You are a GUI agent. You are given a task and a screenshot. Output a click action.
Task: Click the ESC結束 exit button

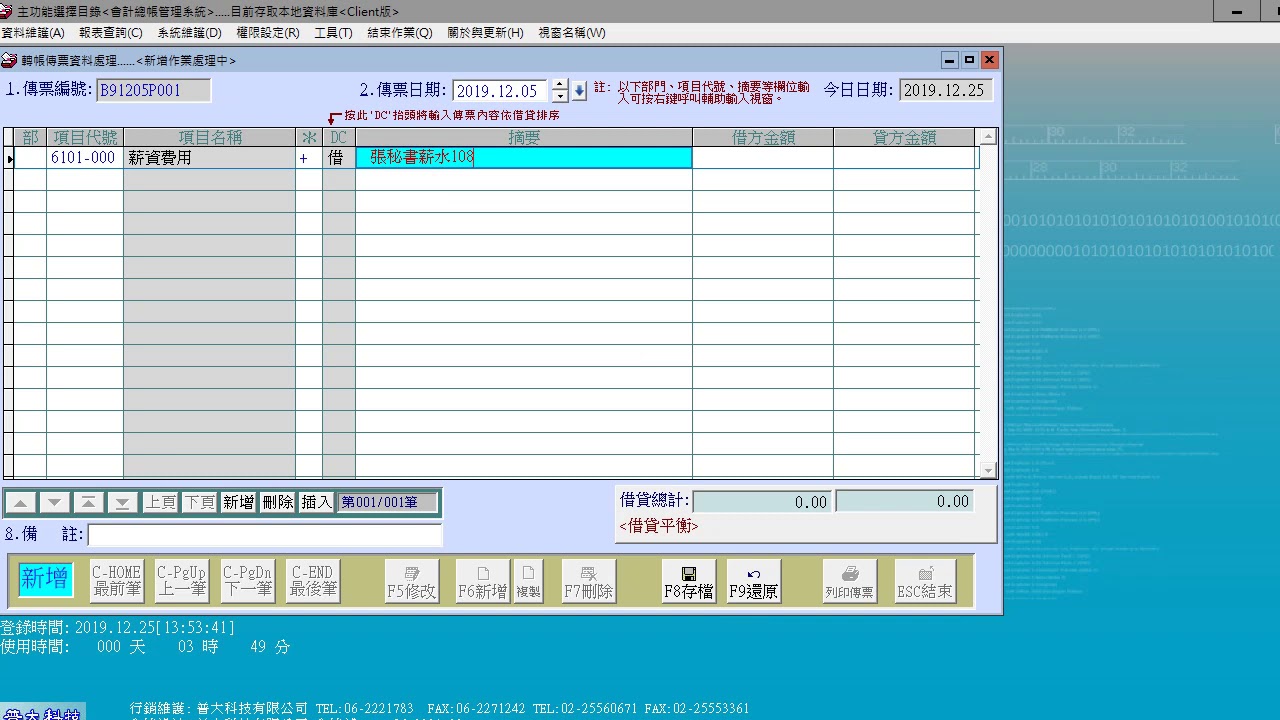(925, 581)
